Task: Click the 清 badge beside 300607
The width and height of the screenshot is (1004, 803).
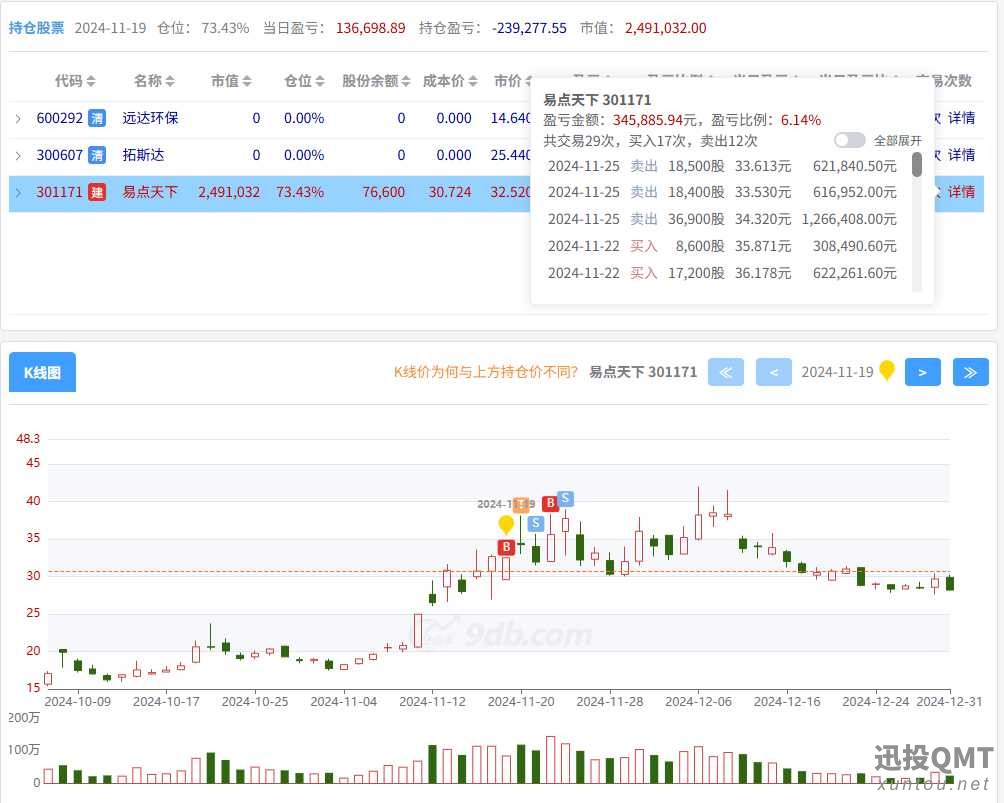Action: pyautogui.click(x=97, y=156)
